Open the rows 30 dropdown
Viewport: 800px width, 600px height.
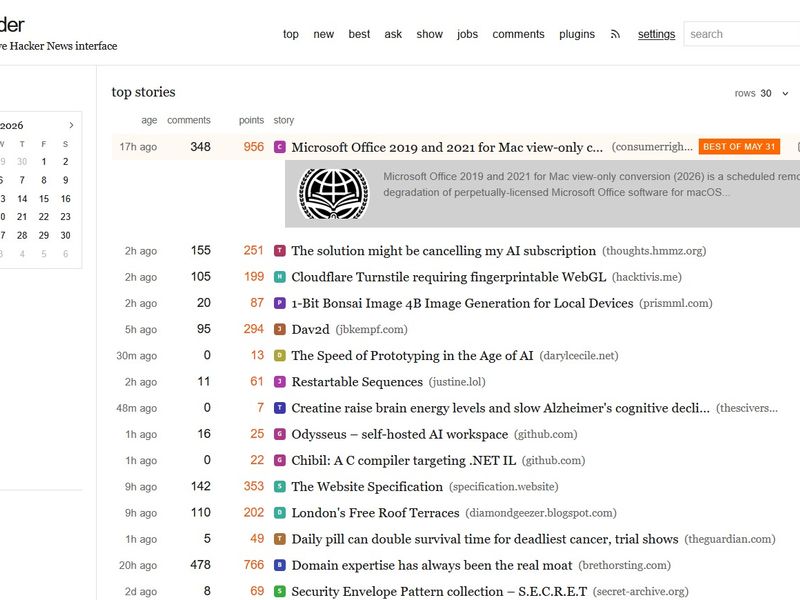point(762,93)
